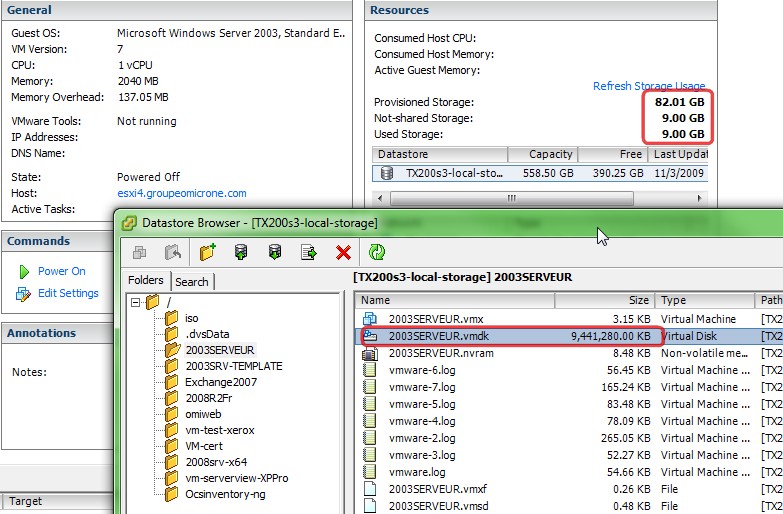Open the 2003SRV-TEMPLATE folder
783x514 pixels.
point(233,366)
